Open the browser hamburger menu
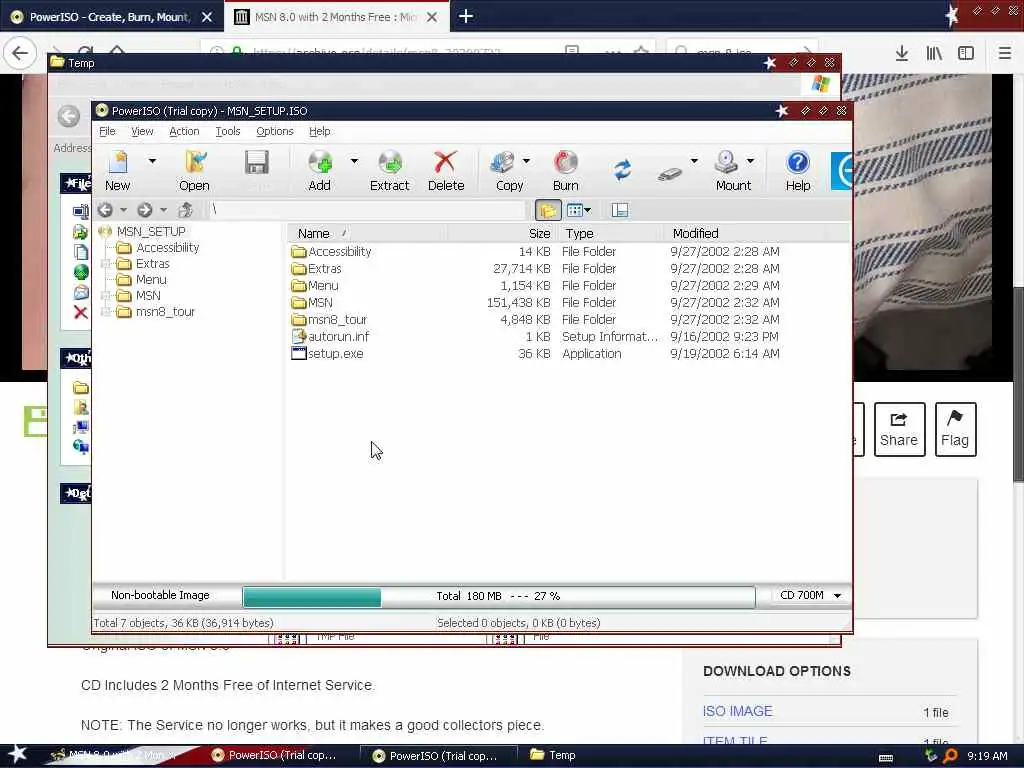Viewport: 1024px width, 768px height. 1004,53
